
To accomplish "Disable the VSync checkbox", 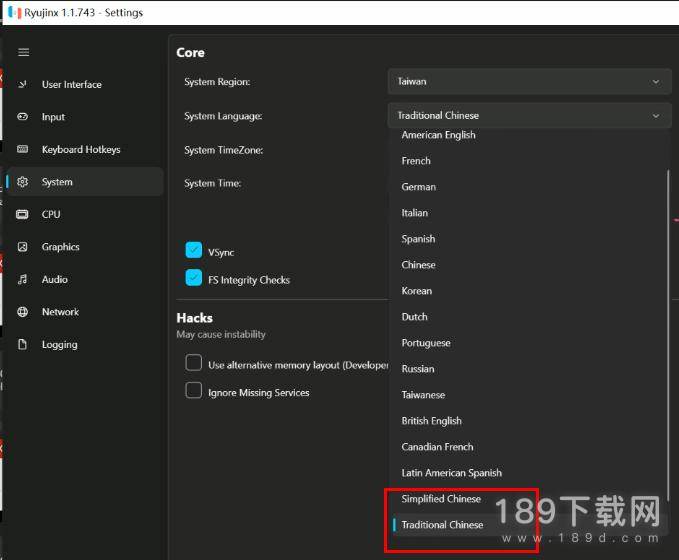I will 194,250.
